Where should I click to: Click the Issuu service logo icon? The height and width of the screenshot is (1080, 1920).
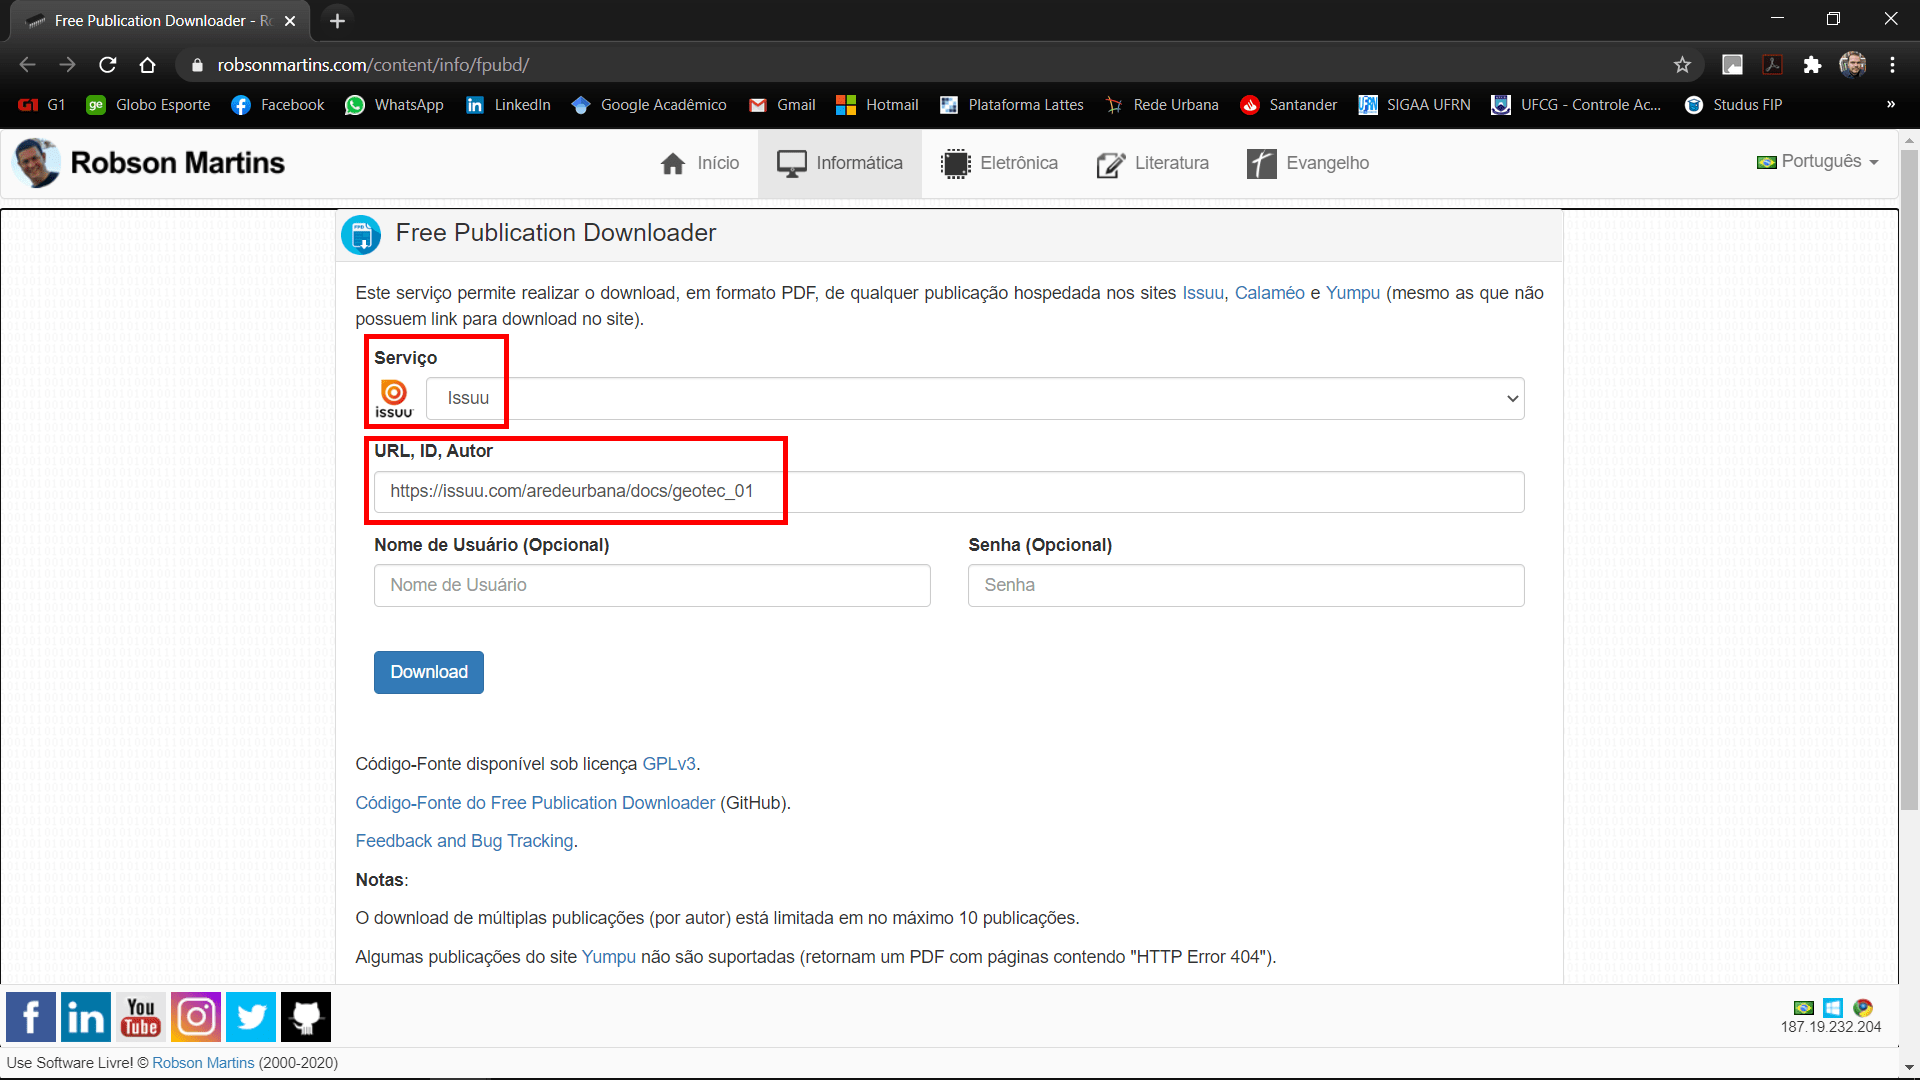pos(394,396)
